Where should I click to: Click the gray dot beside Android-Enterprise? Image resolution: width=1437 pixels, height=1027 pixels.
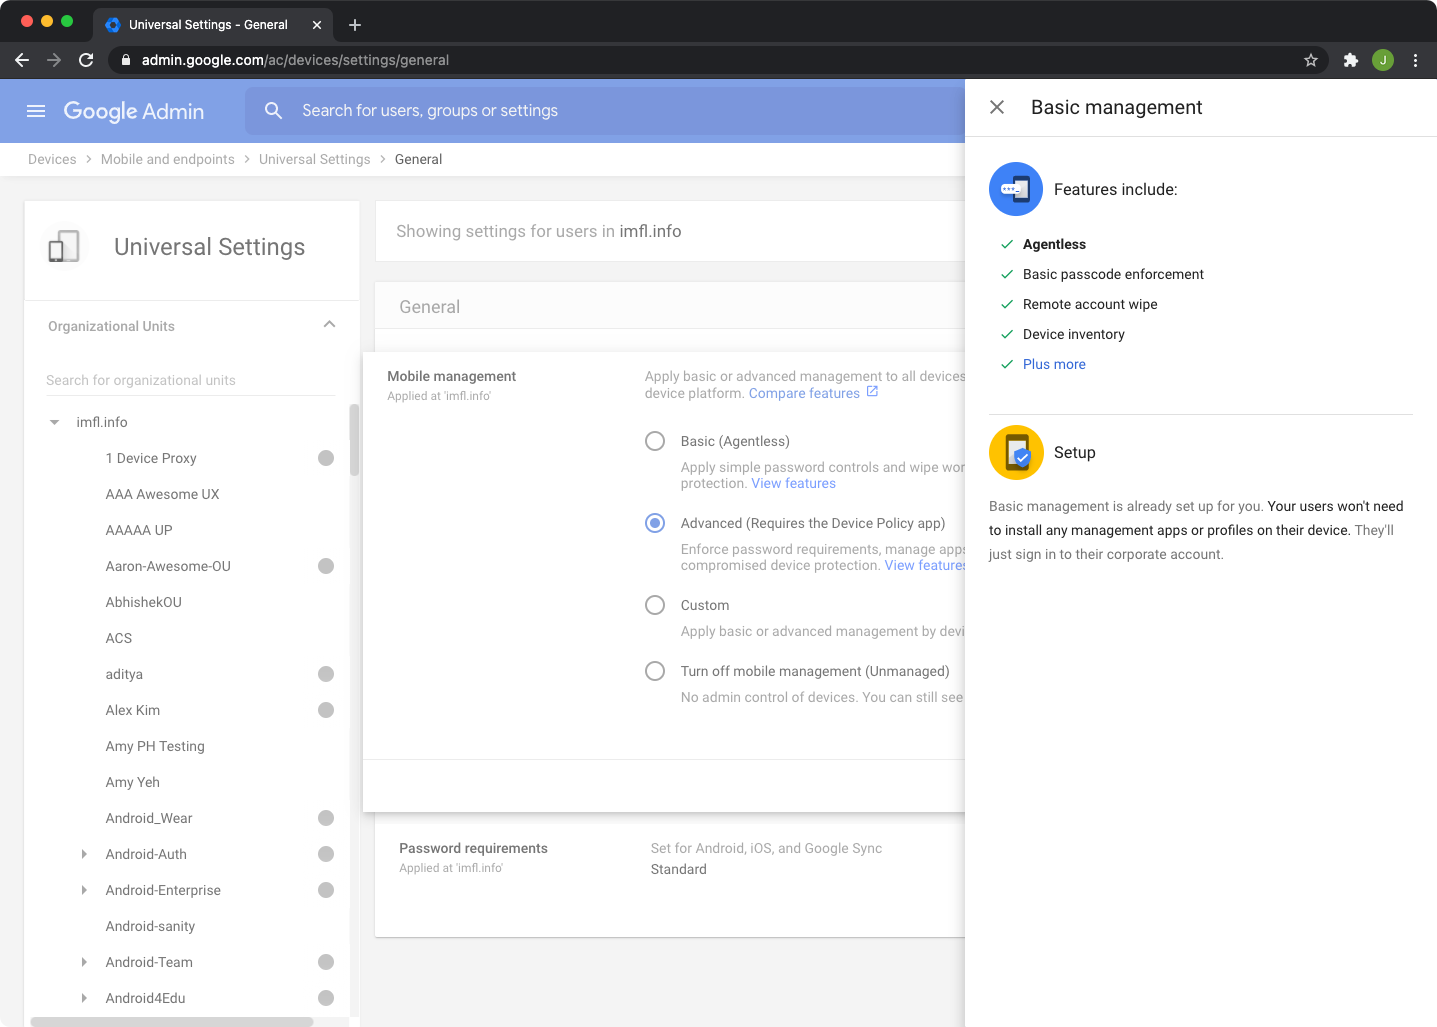pyautogui.click(x=326, y=890)
